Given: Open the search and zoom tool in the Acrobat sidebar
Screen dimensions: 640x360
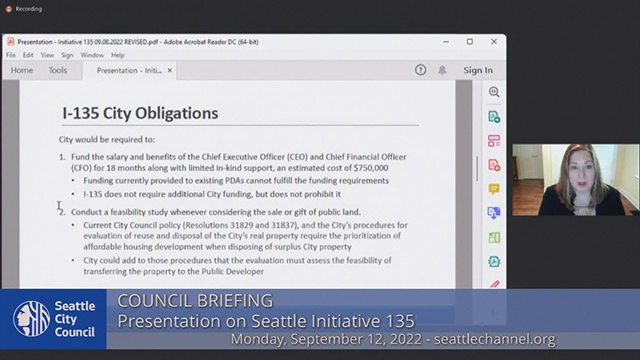Looking at the screenshot, I should coord(494,92).
